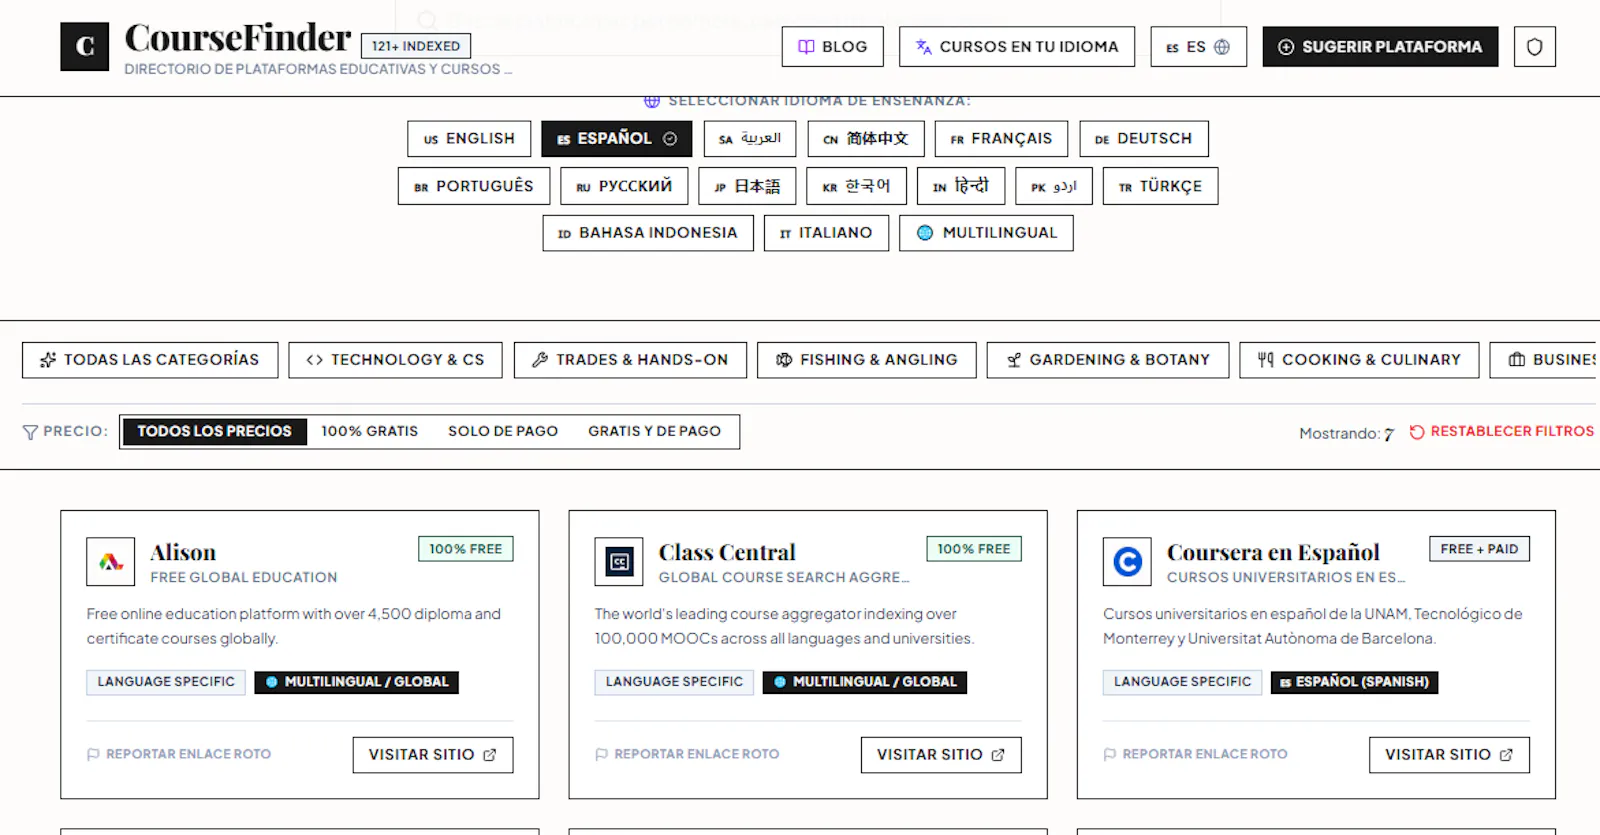Viewport: 1600px width, 835px height.
Task: Filter by Fishing & Angling category
Action: (x=866, y=360)
